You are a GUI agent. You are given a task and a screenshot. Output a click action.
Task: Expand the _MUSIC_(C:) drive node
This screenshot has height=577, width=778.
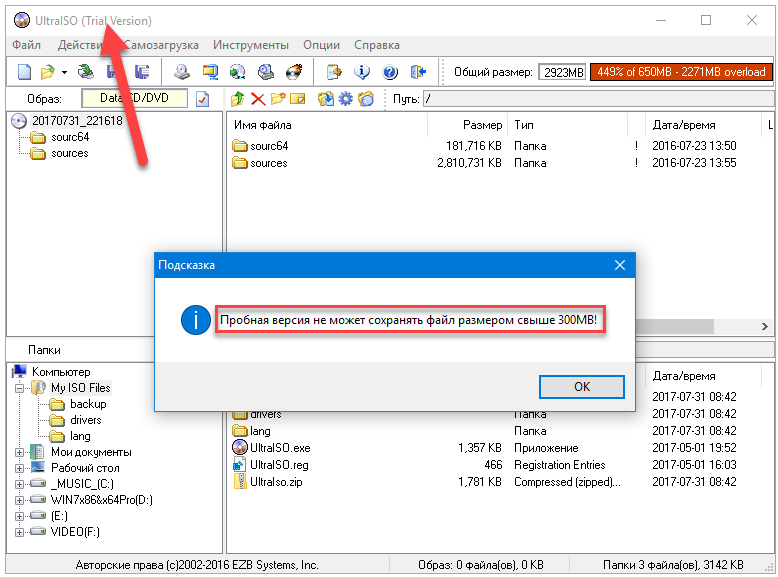point(19,484)
